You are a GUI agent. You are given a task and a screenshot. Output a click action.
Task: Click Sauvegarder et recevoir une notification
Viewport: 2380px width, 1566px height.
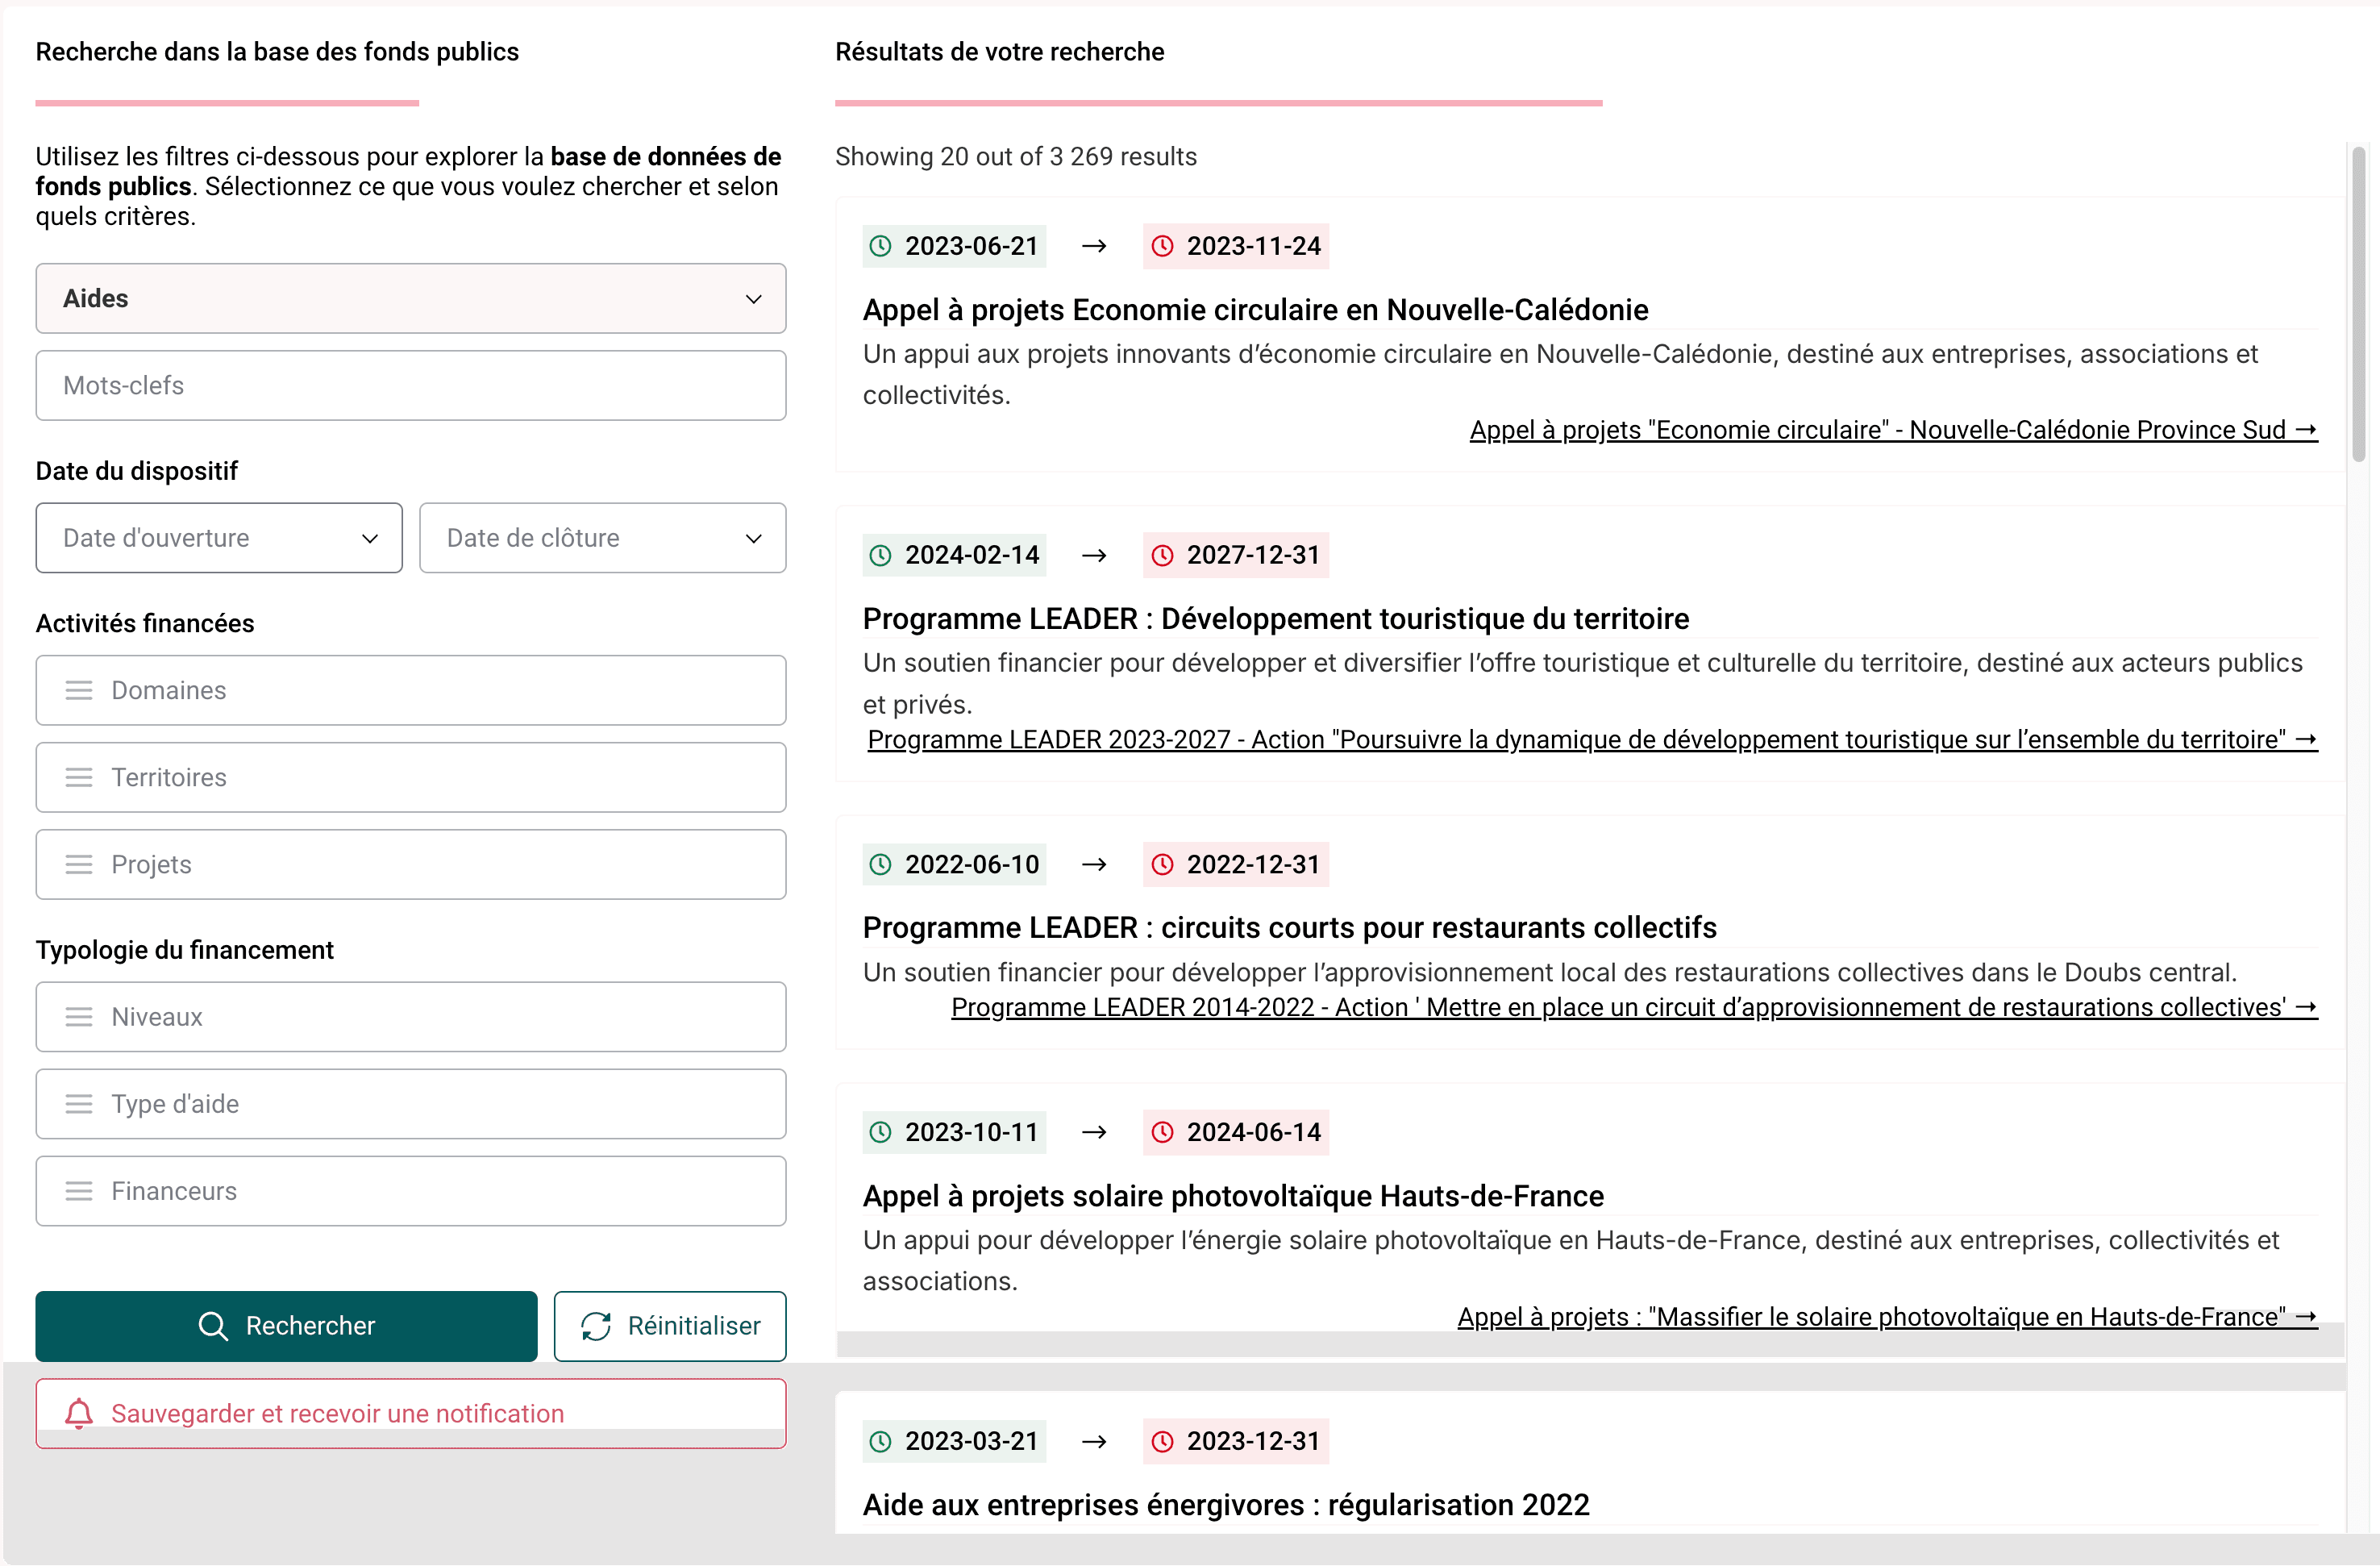(411, 1413)
